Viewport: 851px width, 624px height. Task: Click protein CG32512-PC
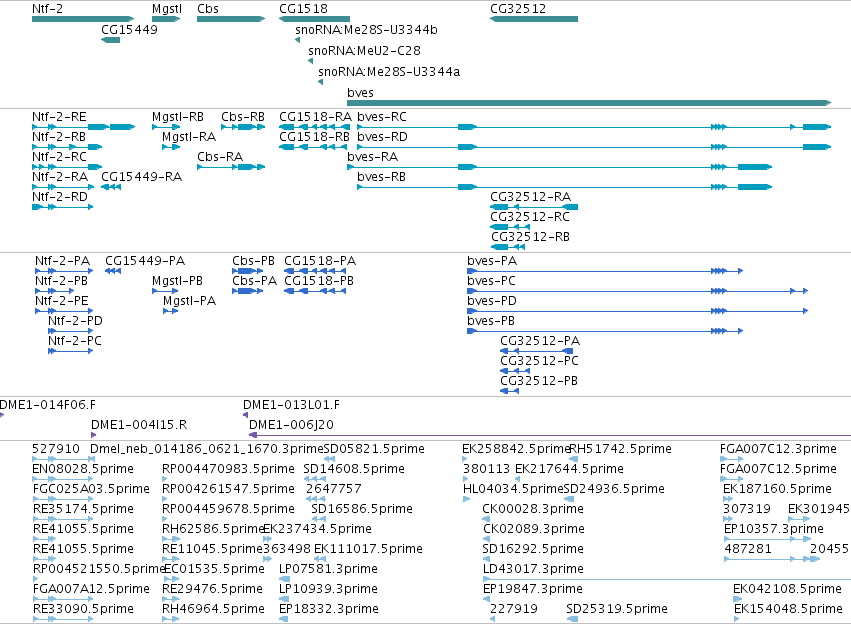click(x=539, y=361)
